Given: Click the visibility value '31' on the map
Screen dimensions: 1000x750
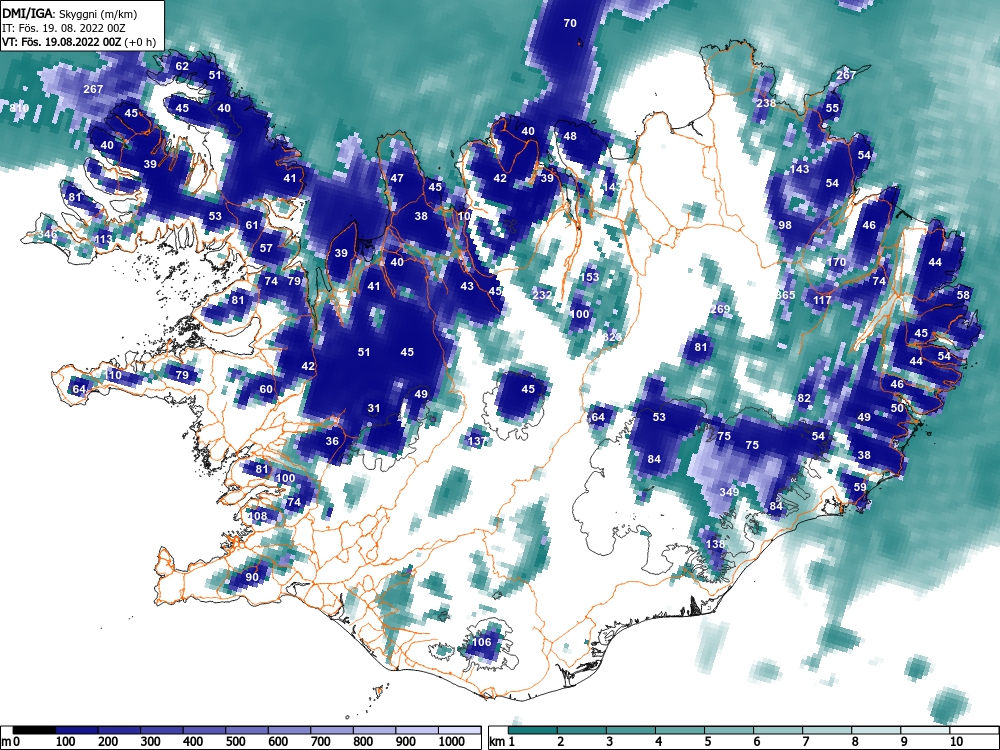Looking at the screenshot, I should click(374, 408).
